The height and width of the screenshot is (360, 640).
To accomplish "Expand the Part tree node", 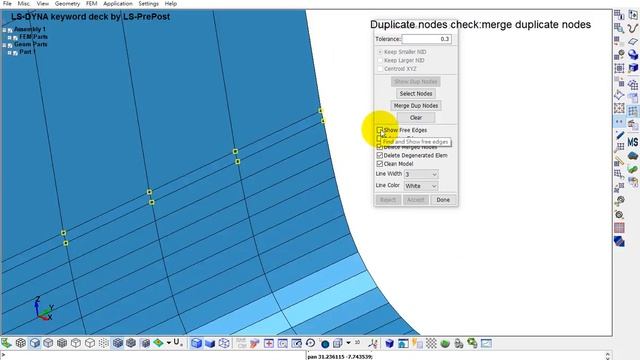I will pos(10,53).
